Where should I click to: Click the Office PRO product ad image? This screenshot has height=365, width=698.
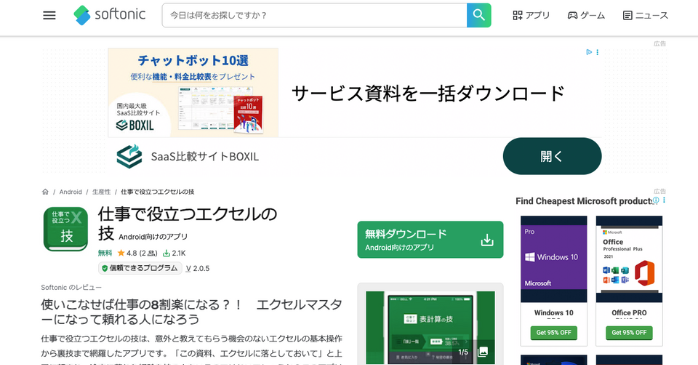pos(629,259)
